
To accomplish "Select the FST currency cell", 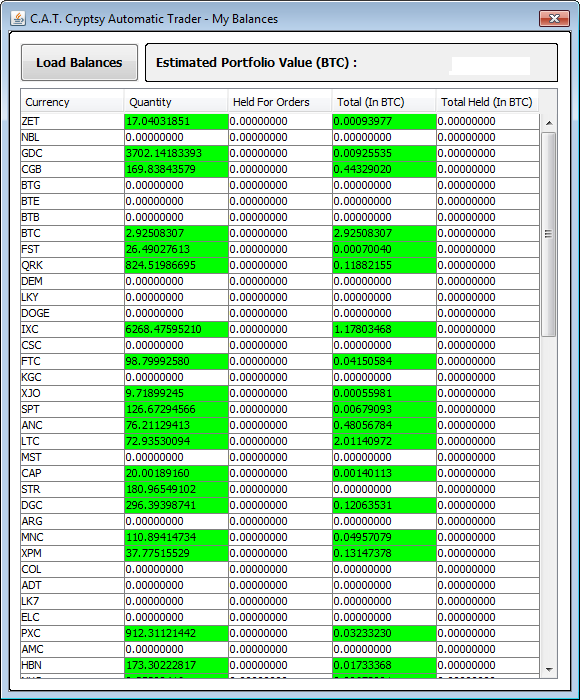I will (x=72, y=250).
